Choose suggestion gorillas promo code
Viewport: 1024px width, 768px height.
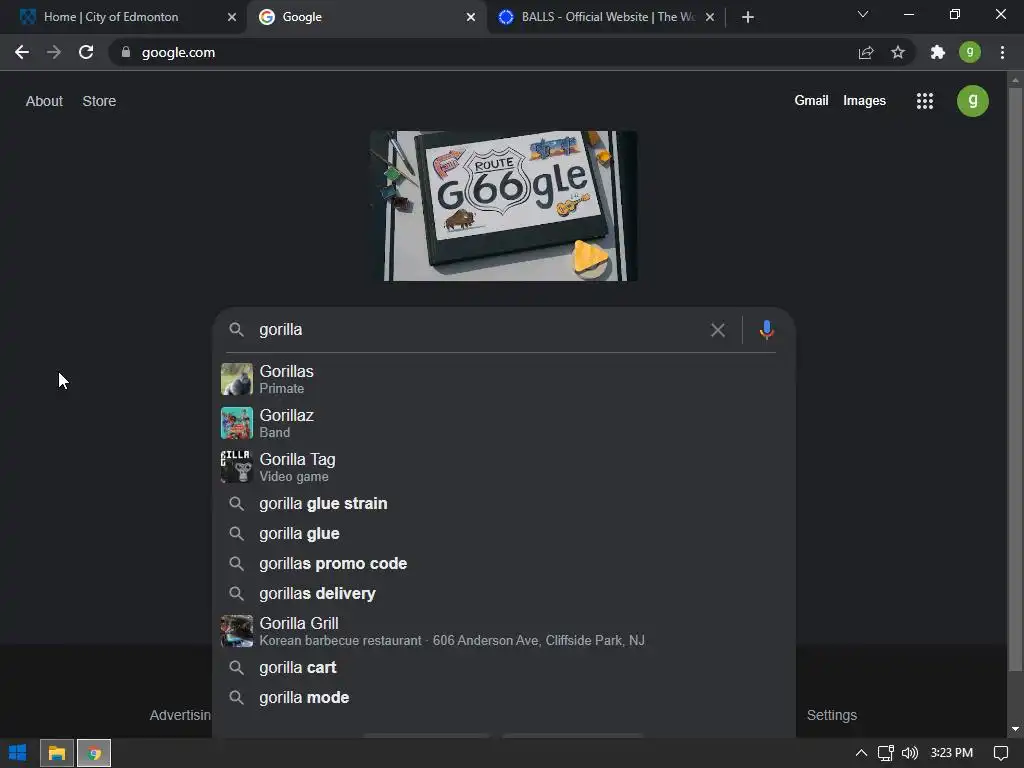click(503, 564)
